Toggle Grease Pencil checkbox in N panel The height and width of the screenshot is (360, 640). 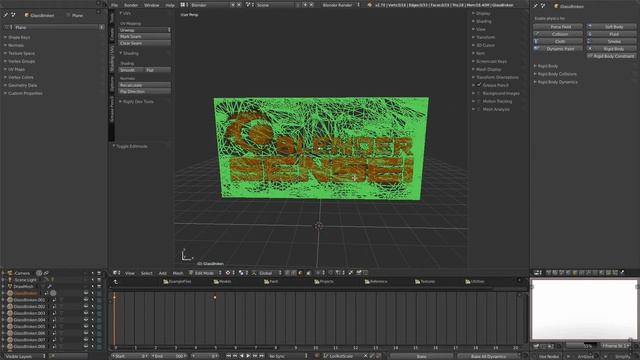(479, 85)
